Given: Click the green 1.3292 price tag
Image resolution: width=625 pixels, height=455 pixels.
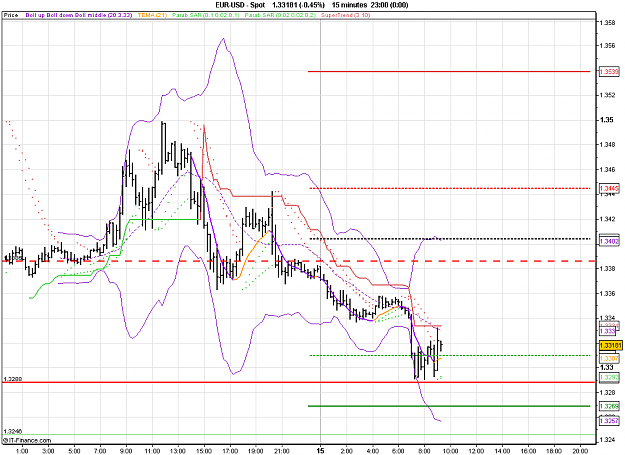Looking at the screenshot, I should [x=609, y=377].
